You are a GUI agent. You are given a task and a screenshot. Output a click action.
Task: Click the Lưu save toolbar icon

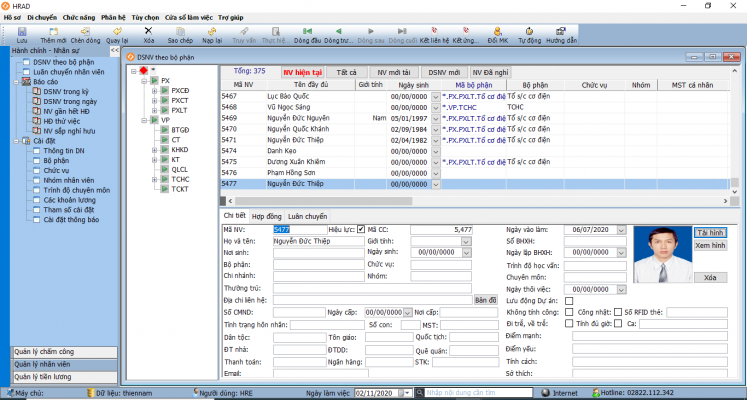click(21, 31)
